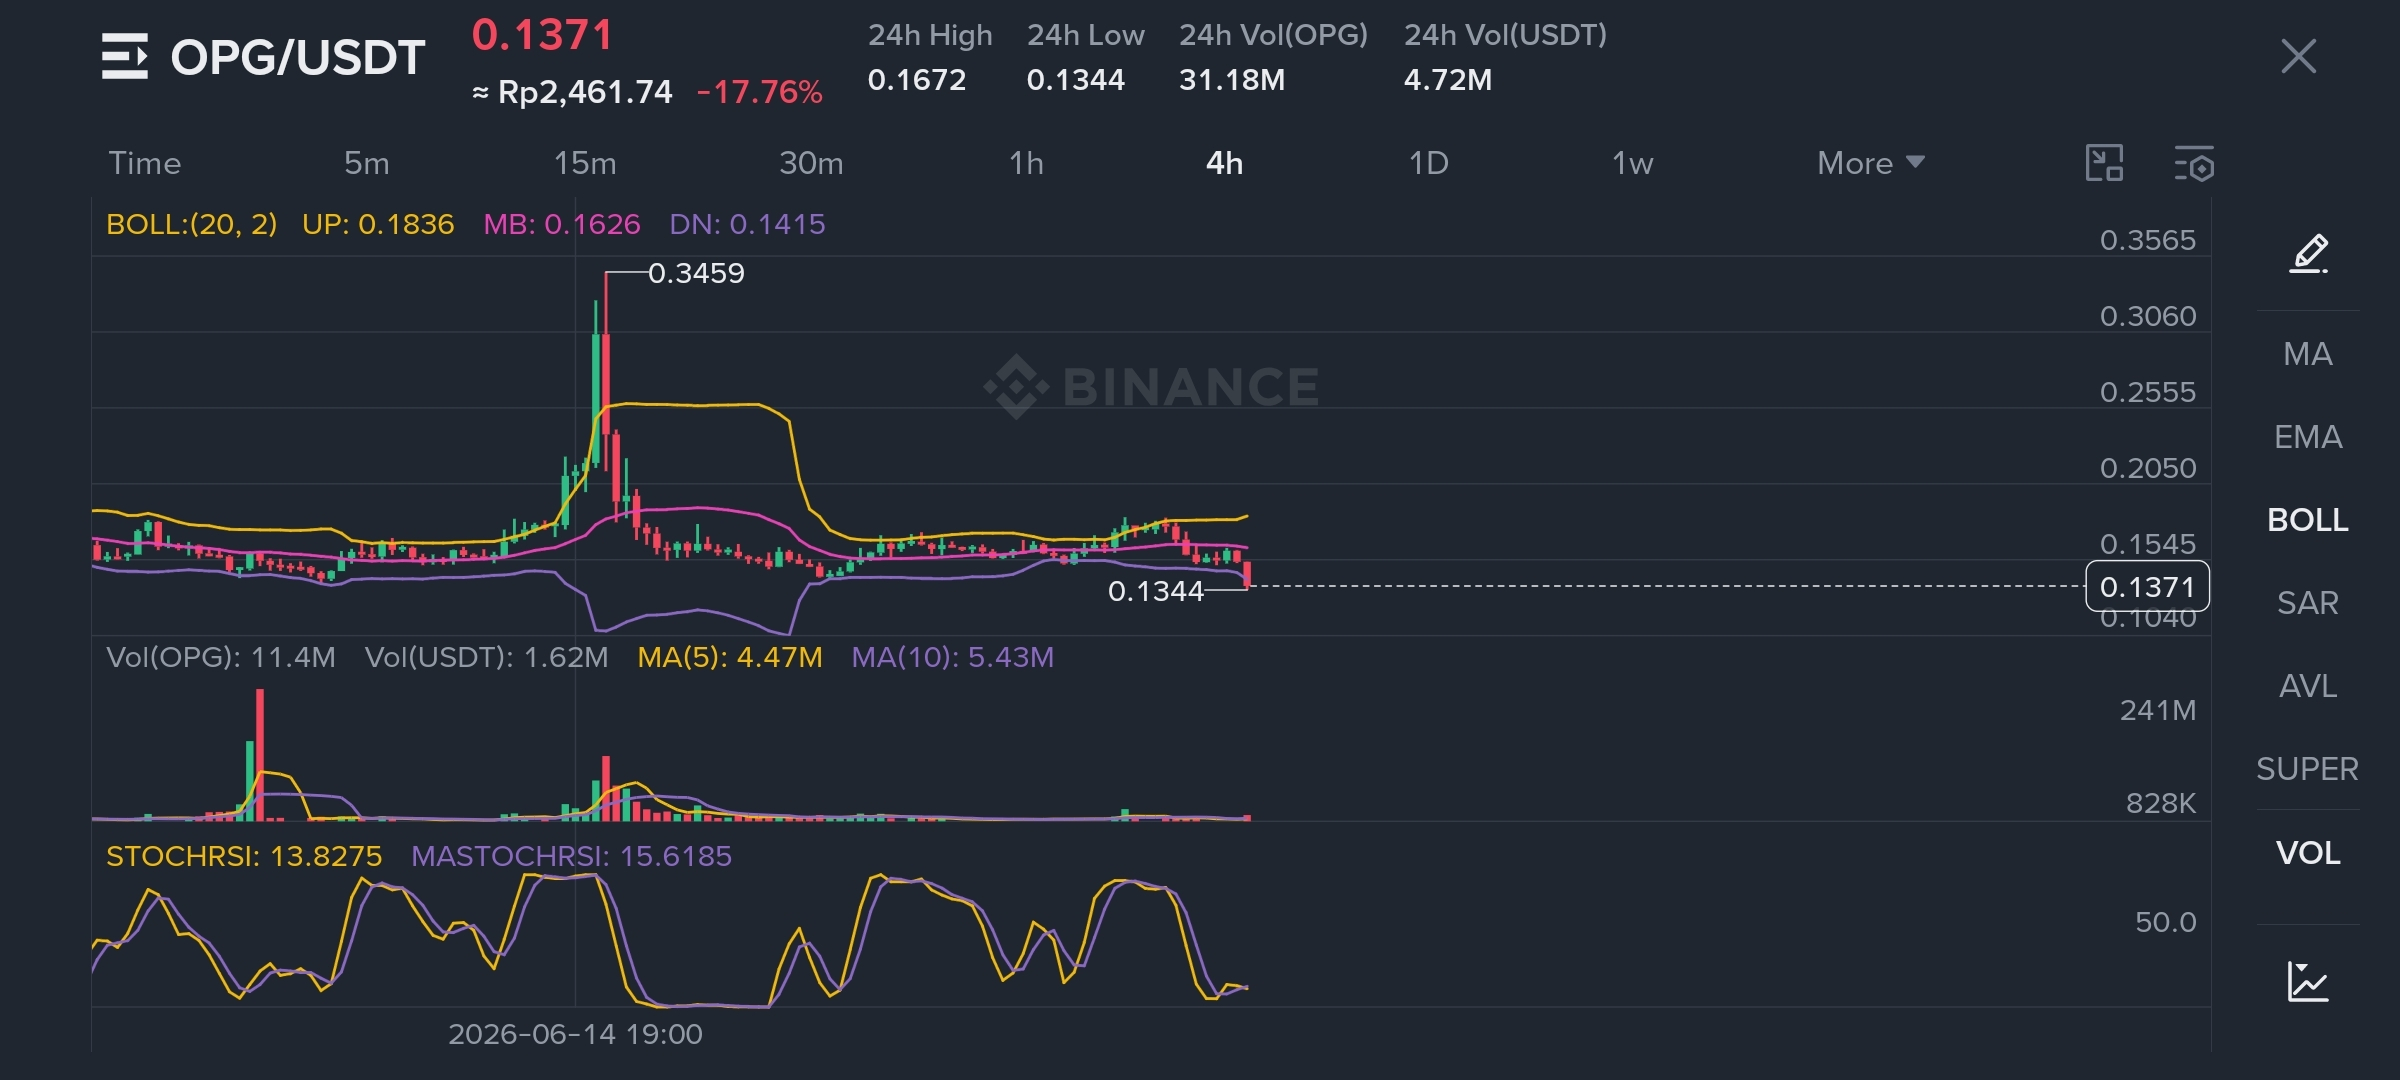This screenshot has width=2400, height=1080.
Task: Select the 1w interval
Action: click(x=1632, y=163)
